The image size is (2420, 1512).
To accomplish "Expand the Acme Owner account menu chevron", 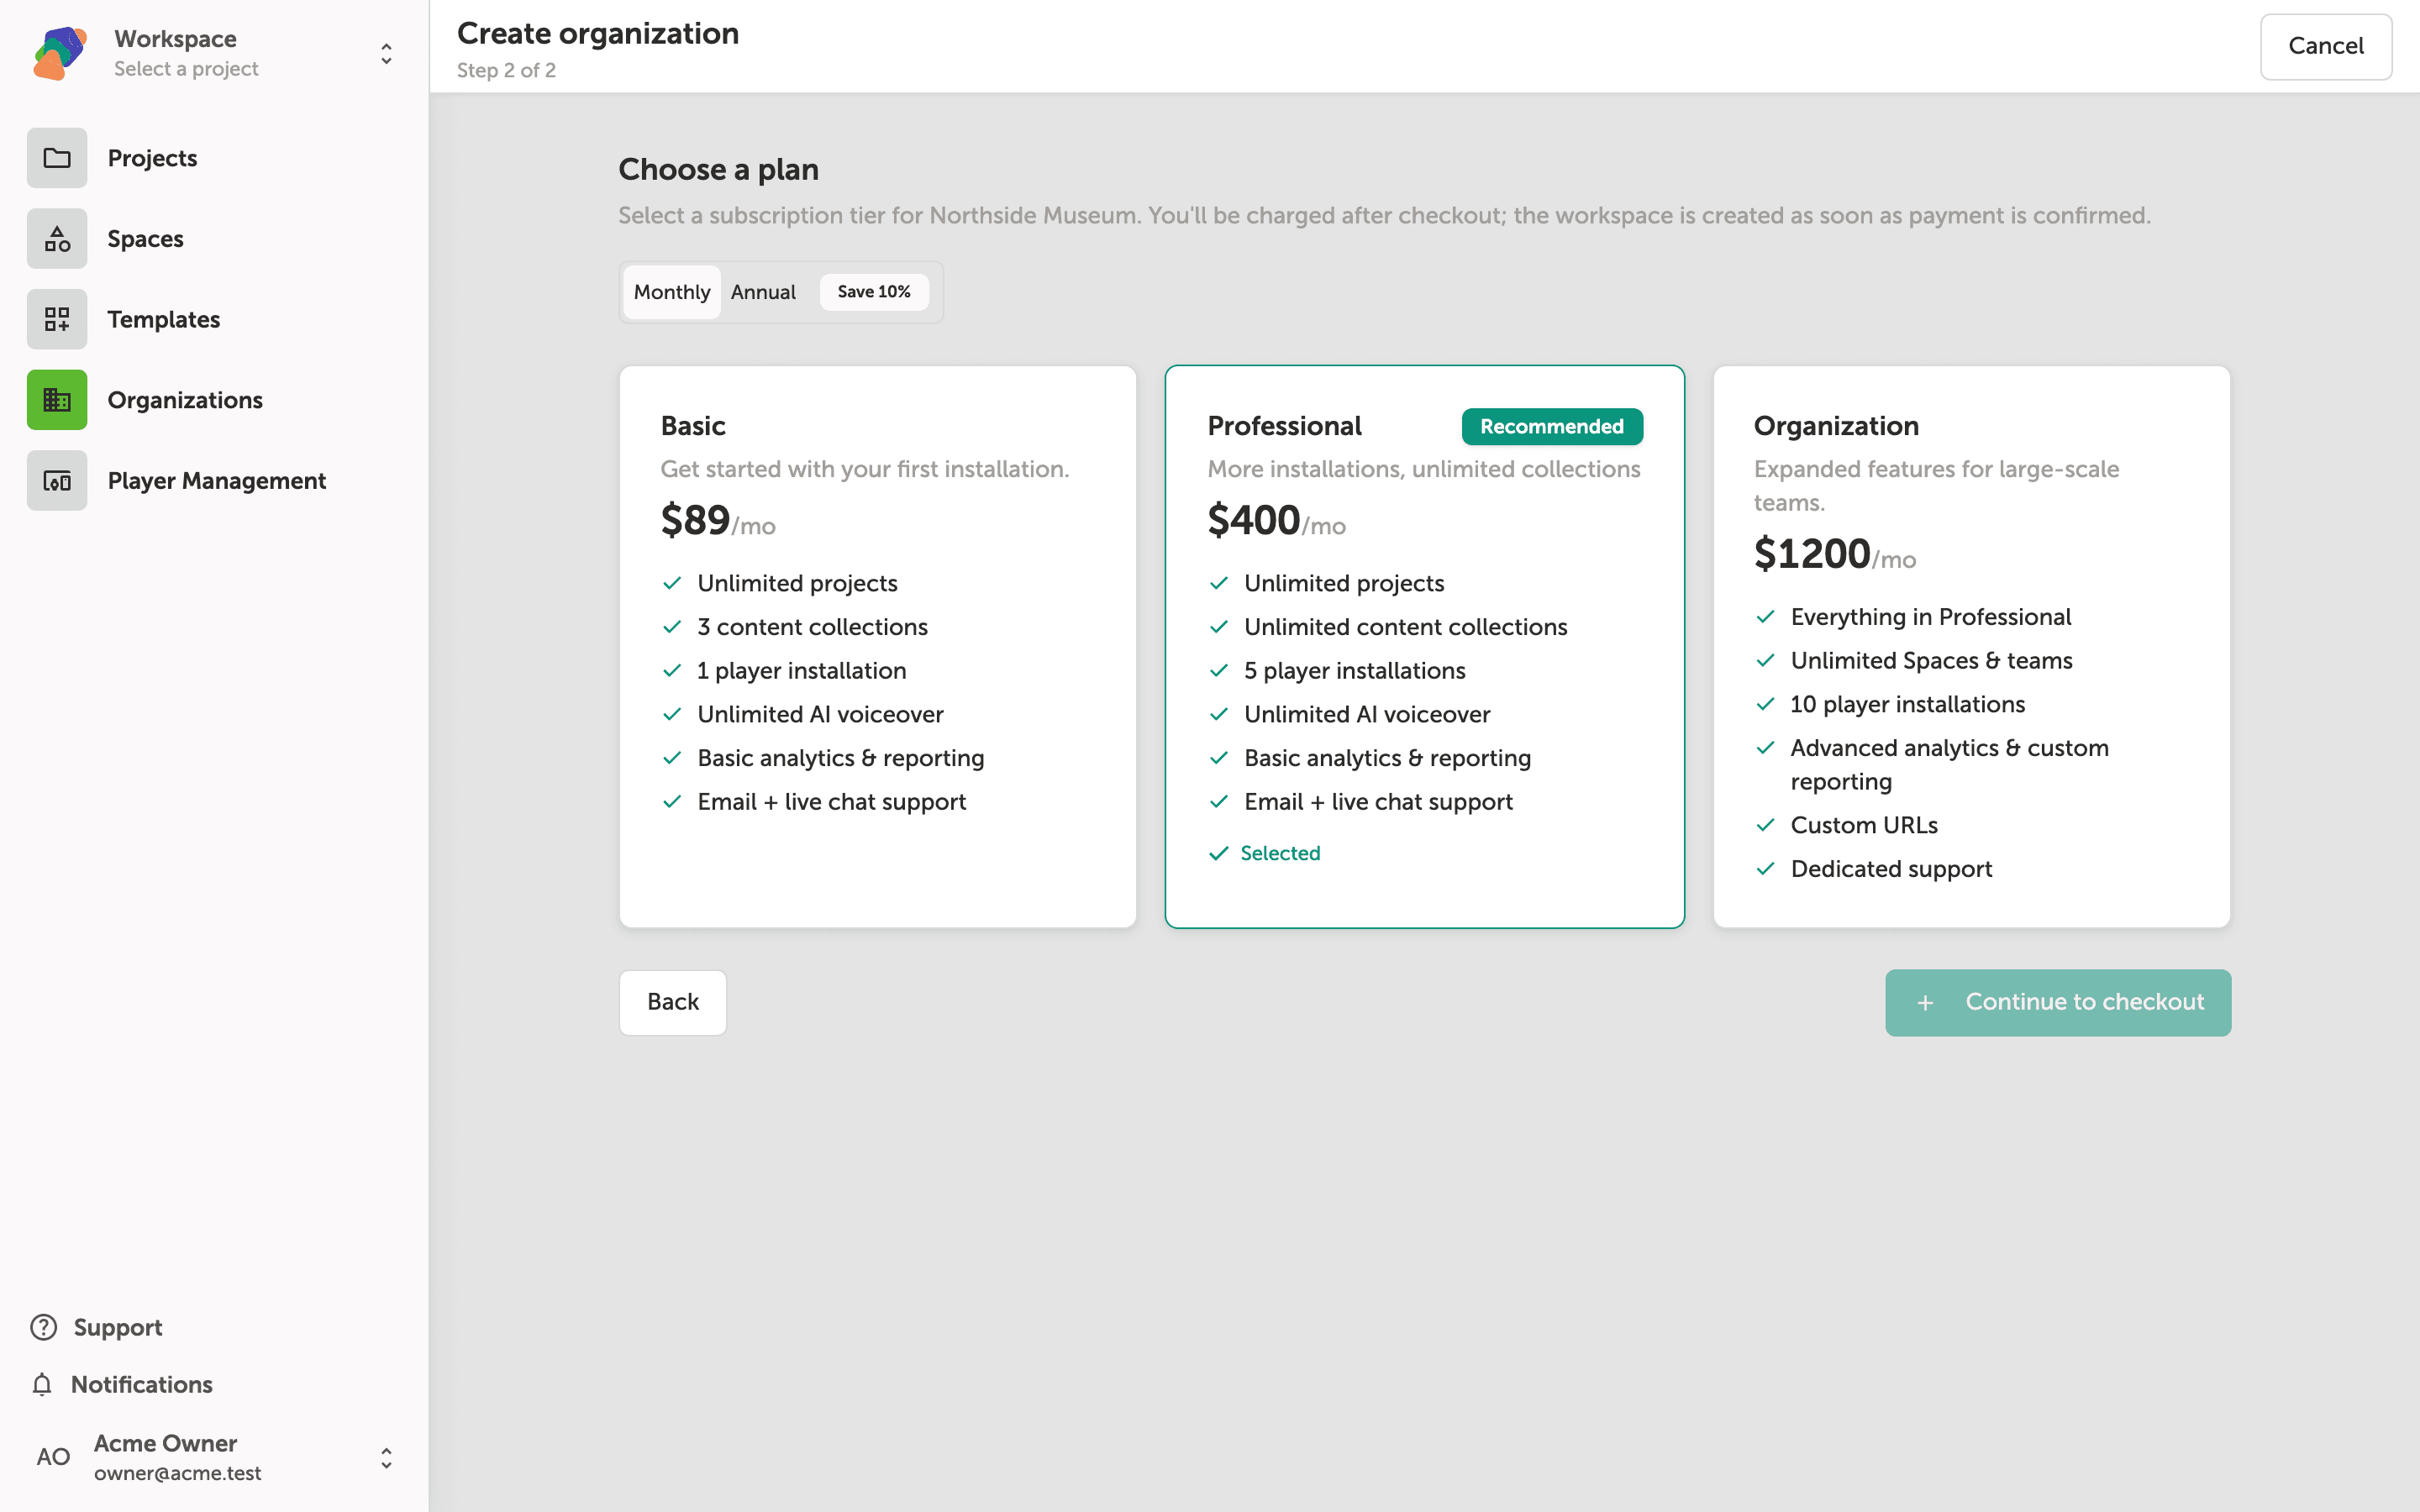I will click(386, 1458).
